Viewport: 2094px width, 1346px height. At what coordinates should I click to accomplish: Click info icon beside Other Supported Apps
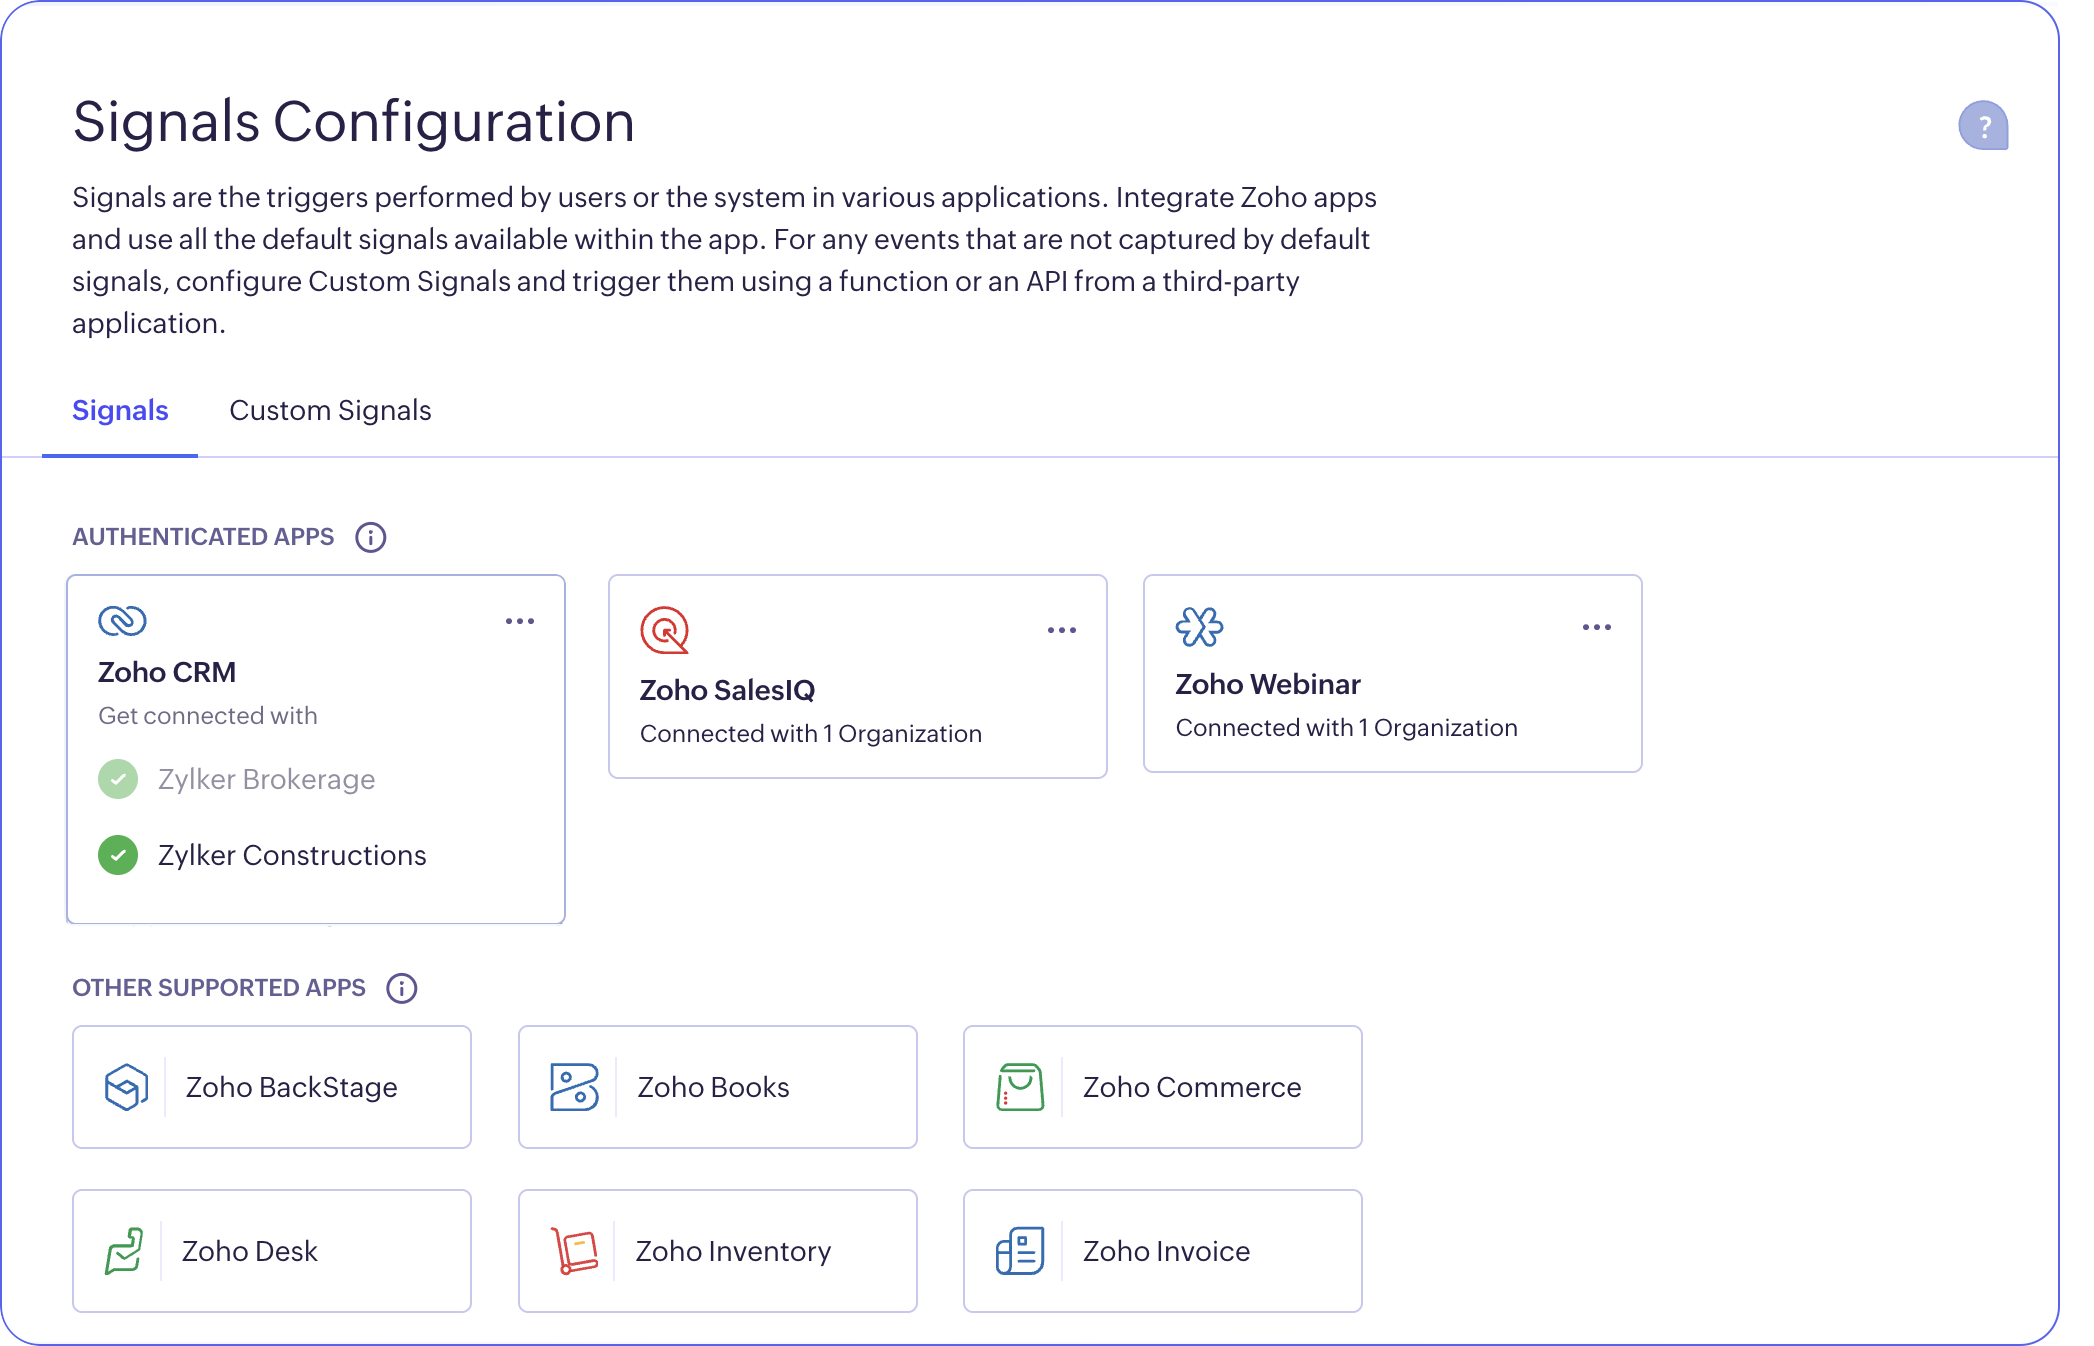[x=402, y=988]
